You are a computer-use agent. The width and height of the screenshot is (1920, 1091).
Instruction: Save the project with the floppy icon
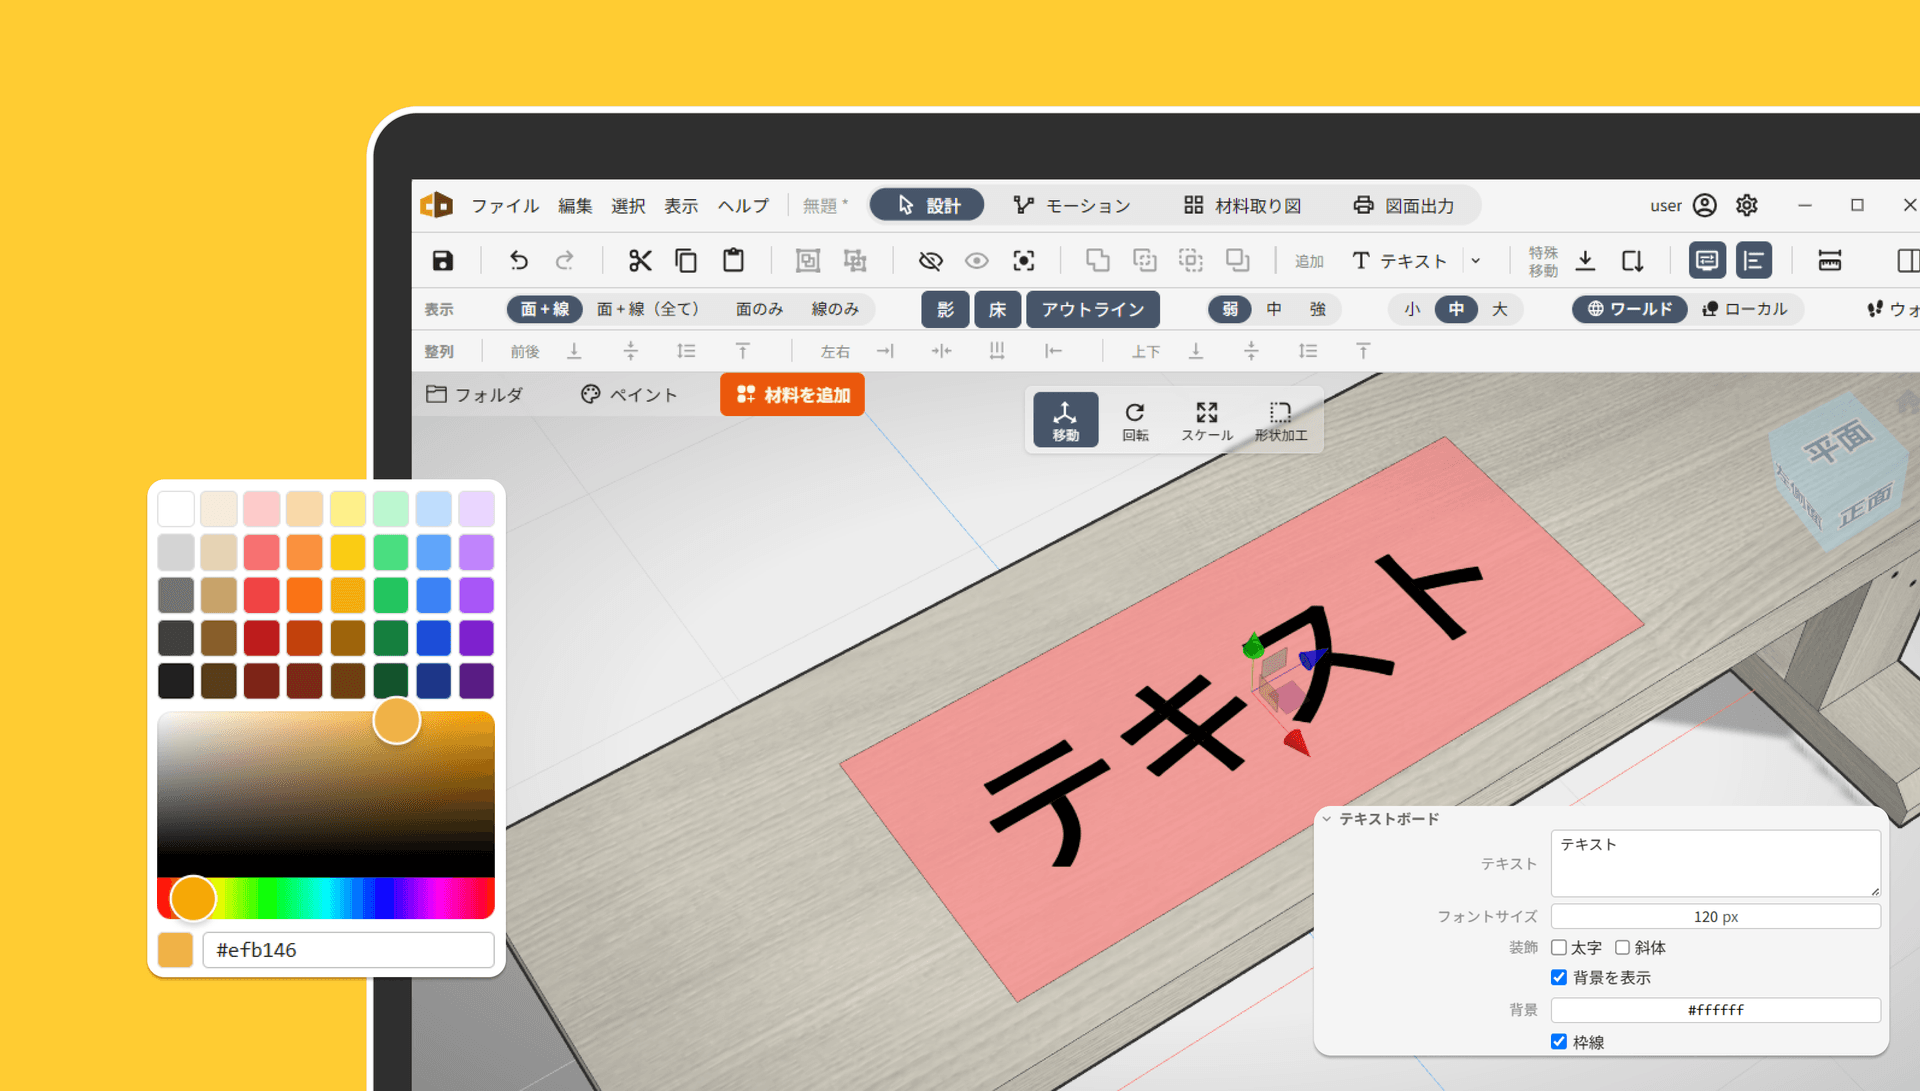pos(442,261)
